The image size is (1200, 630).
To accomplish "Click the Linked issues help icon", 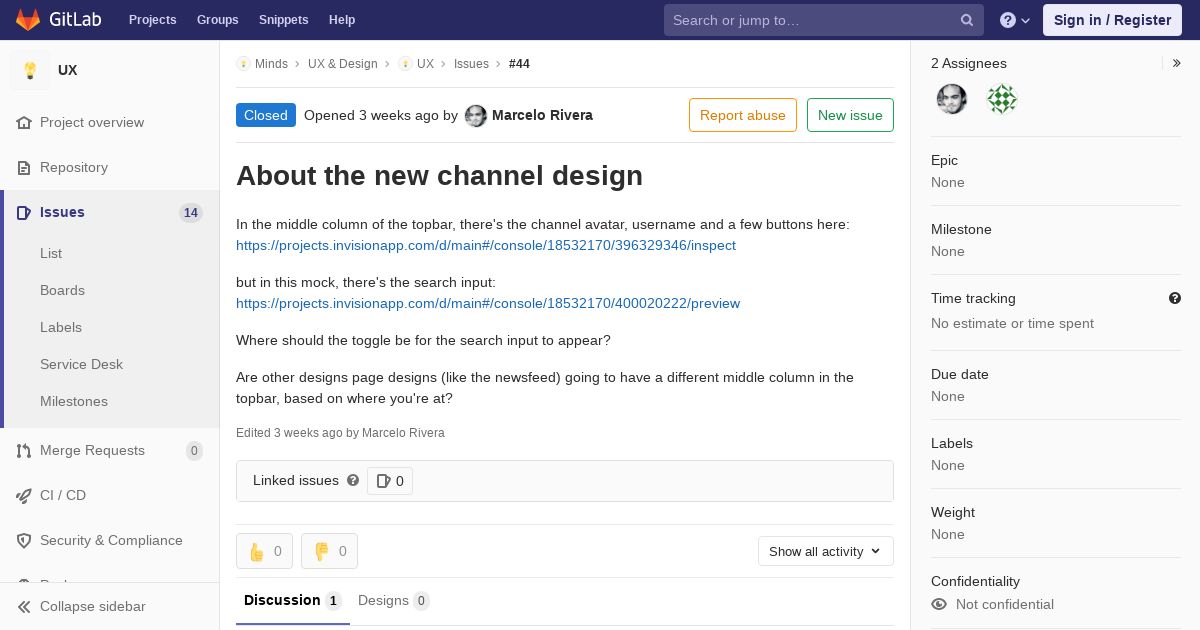I will point(353,480).
